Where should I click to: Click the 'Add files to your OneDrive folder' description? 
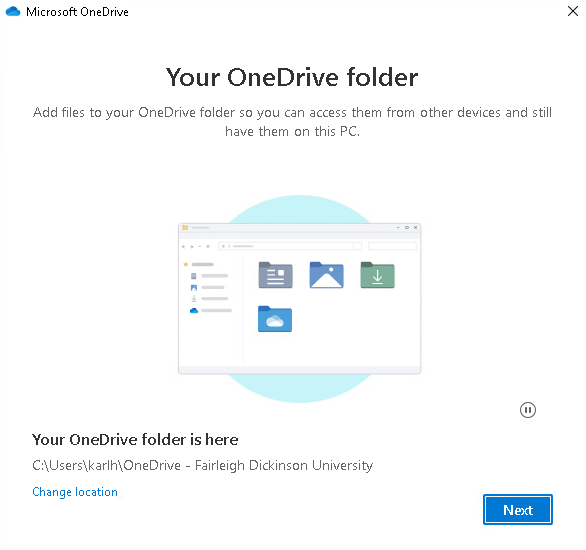(292, 122)
